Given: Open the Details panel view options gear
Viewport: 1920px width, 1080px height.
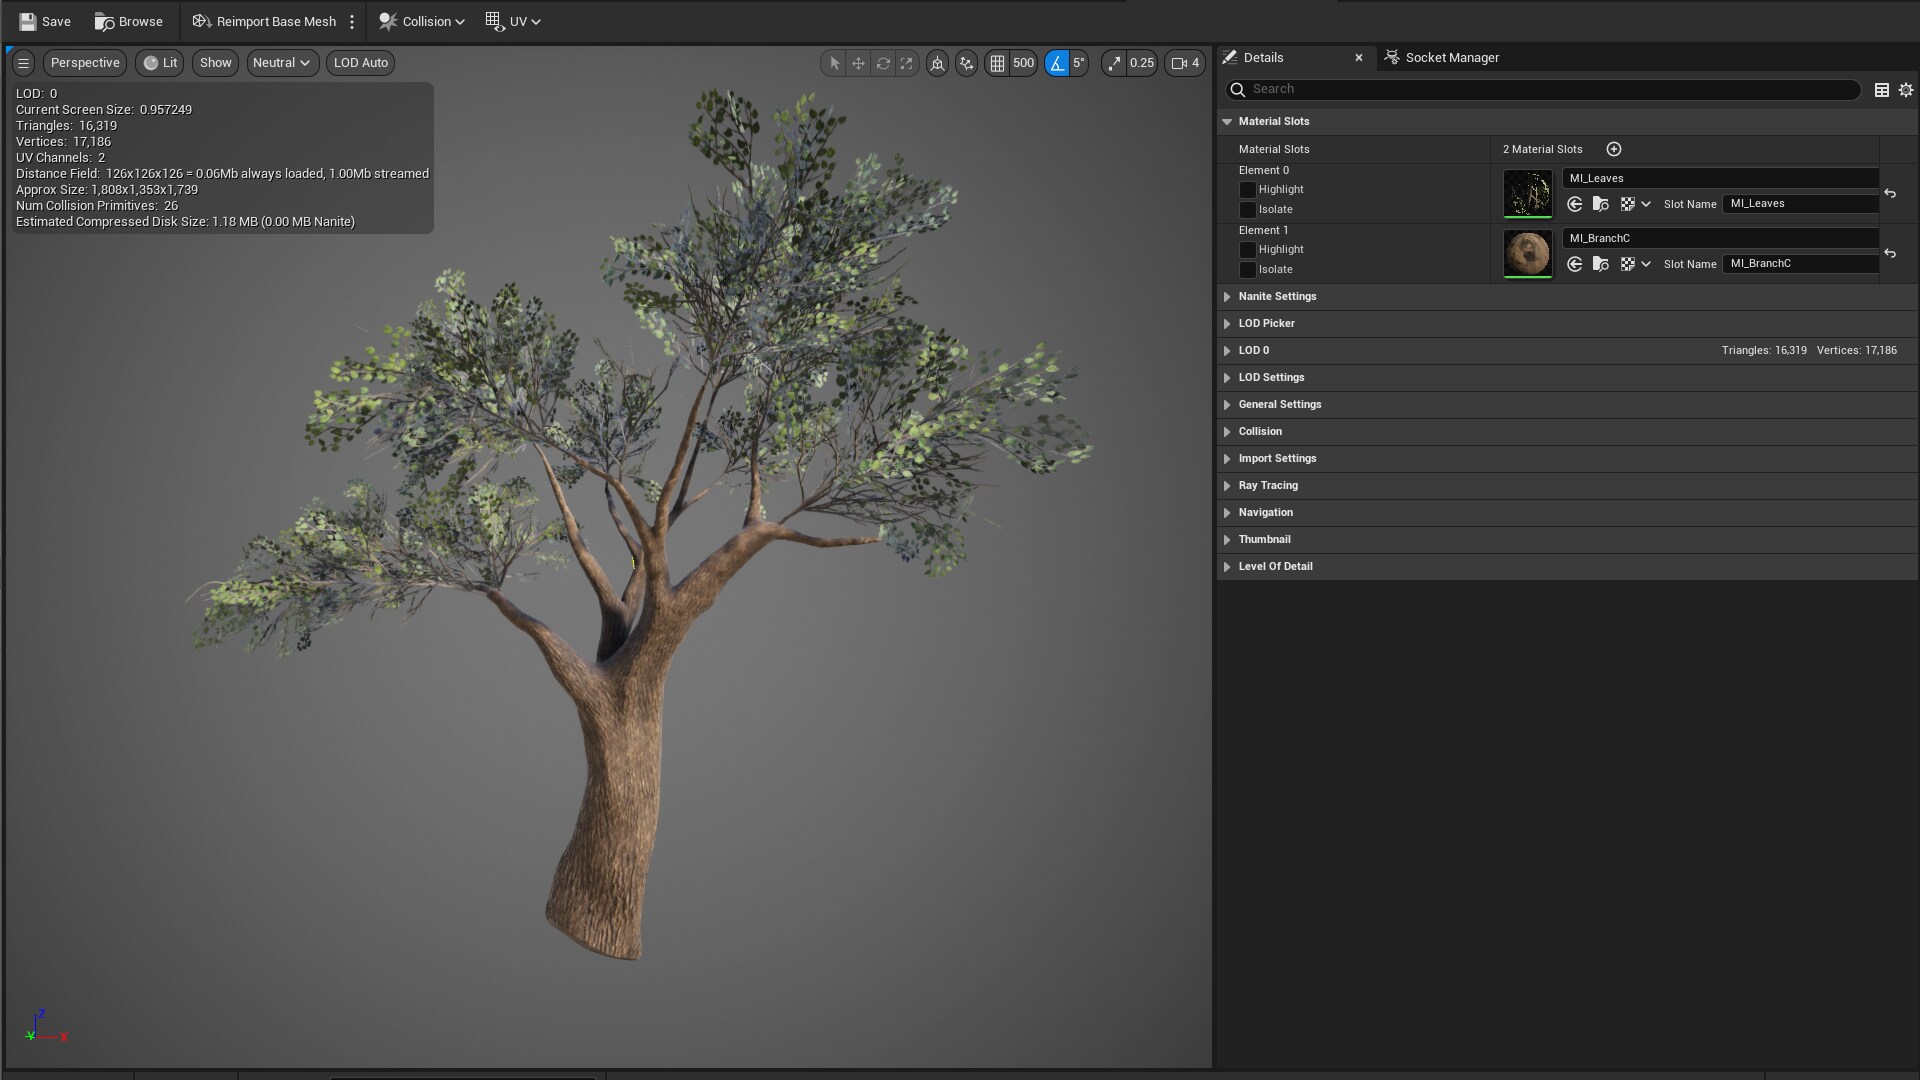Looking at the screenshot, I should point(1907,89).
